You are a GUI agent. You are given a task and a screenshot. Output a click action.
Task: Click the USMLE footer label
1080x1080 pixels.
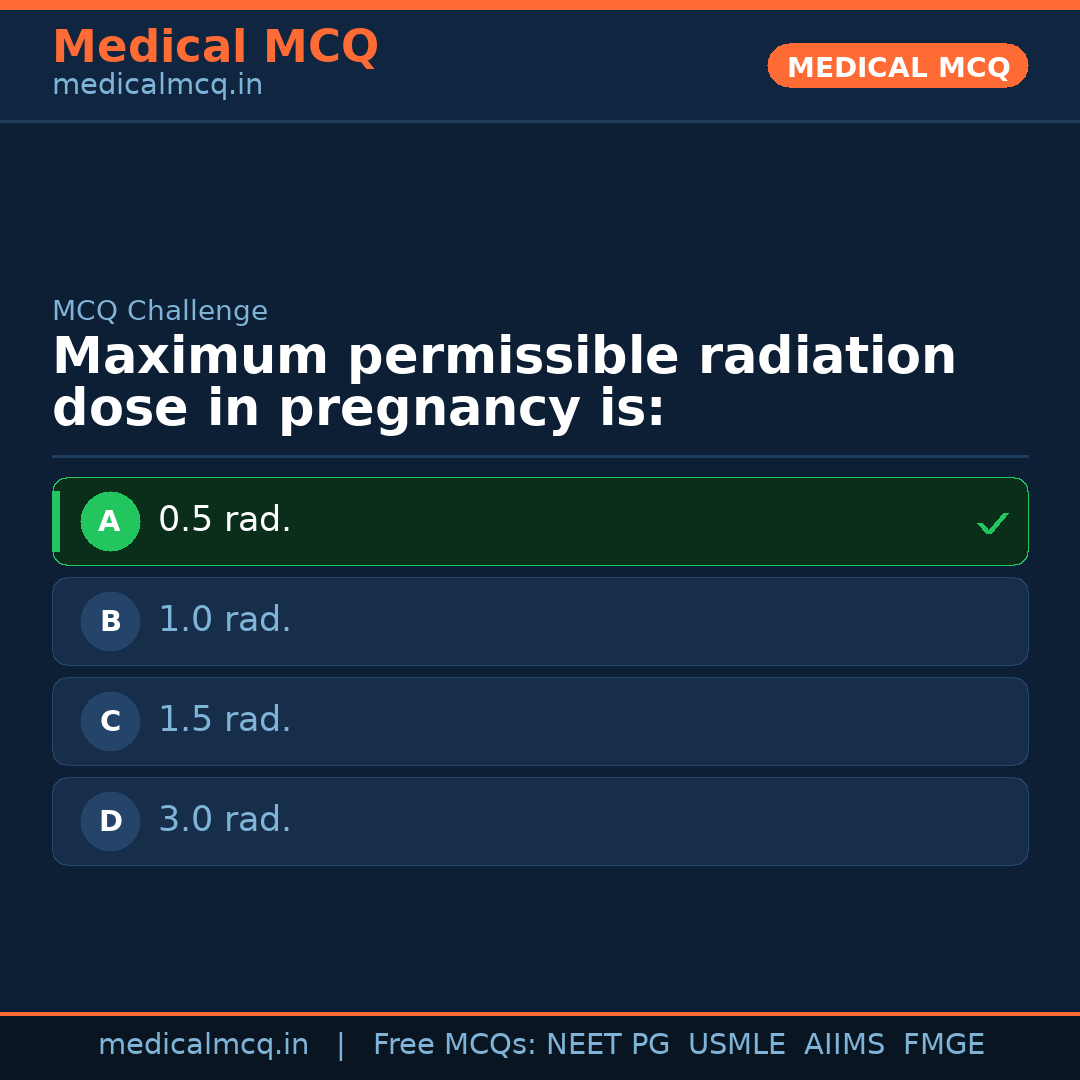click(x=736, y=1045)
